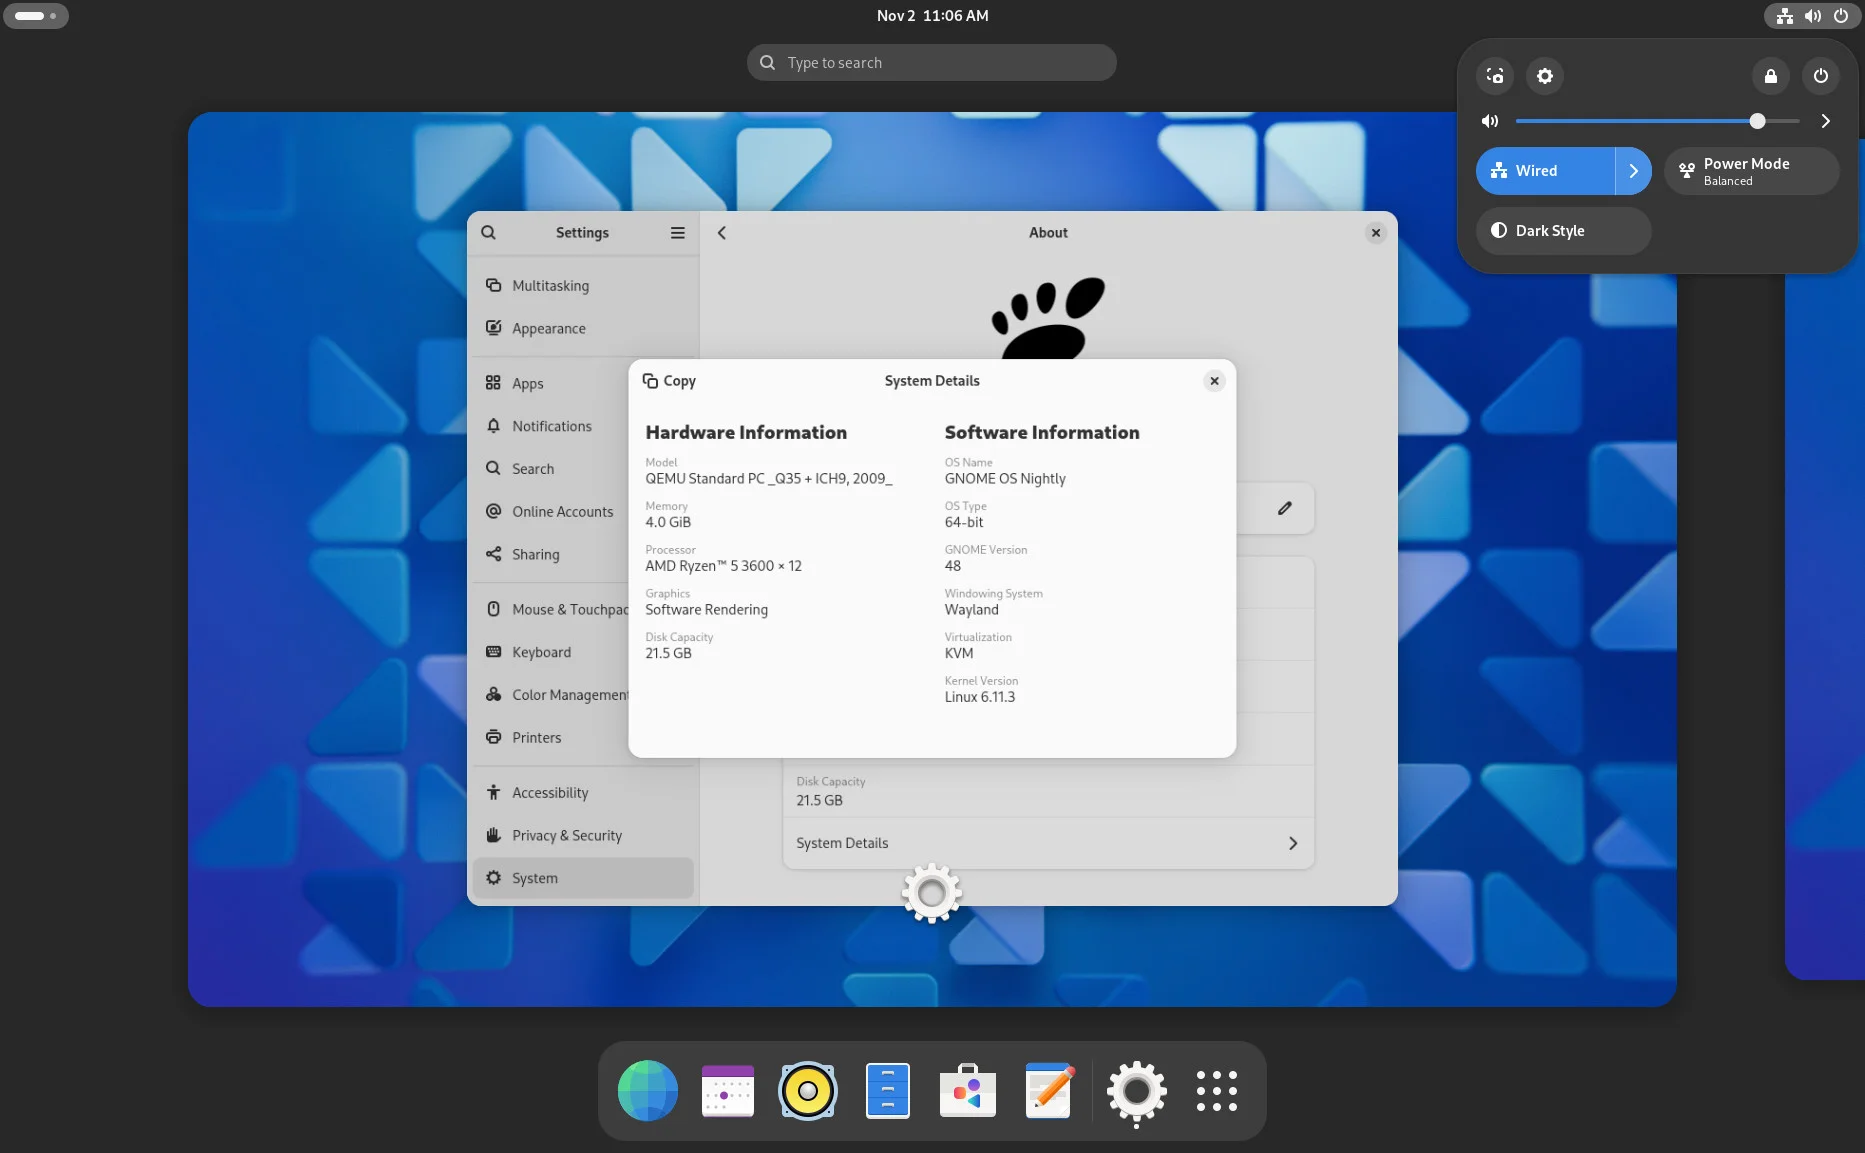
Task: Open power menu in quick settings
Action: coord(1820,76)
